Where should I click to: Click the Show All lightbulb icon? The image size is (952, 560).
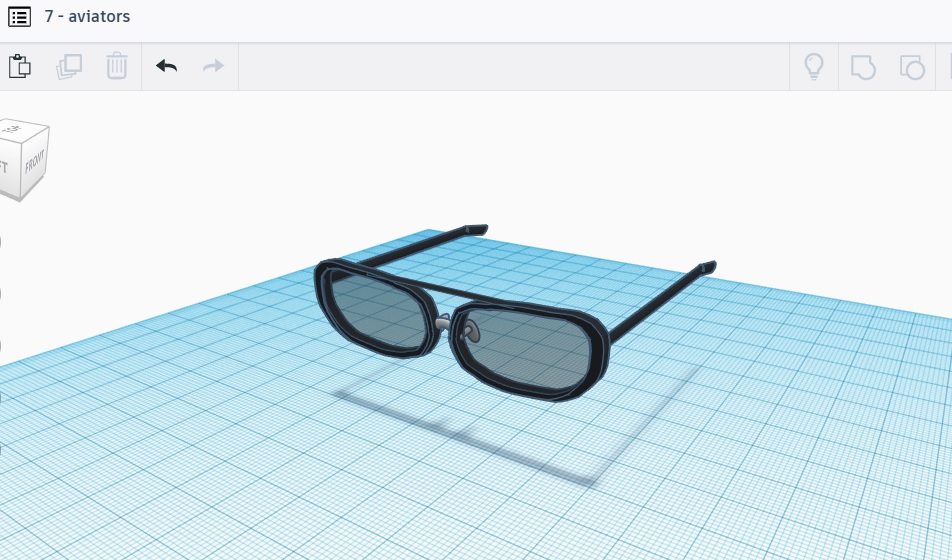click(814, 67)
